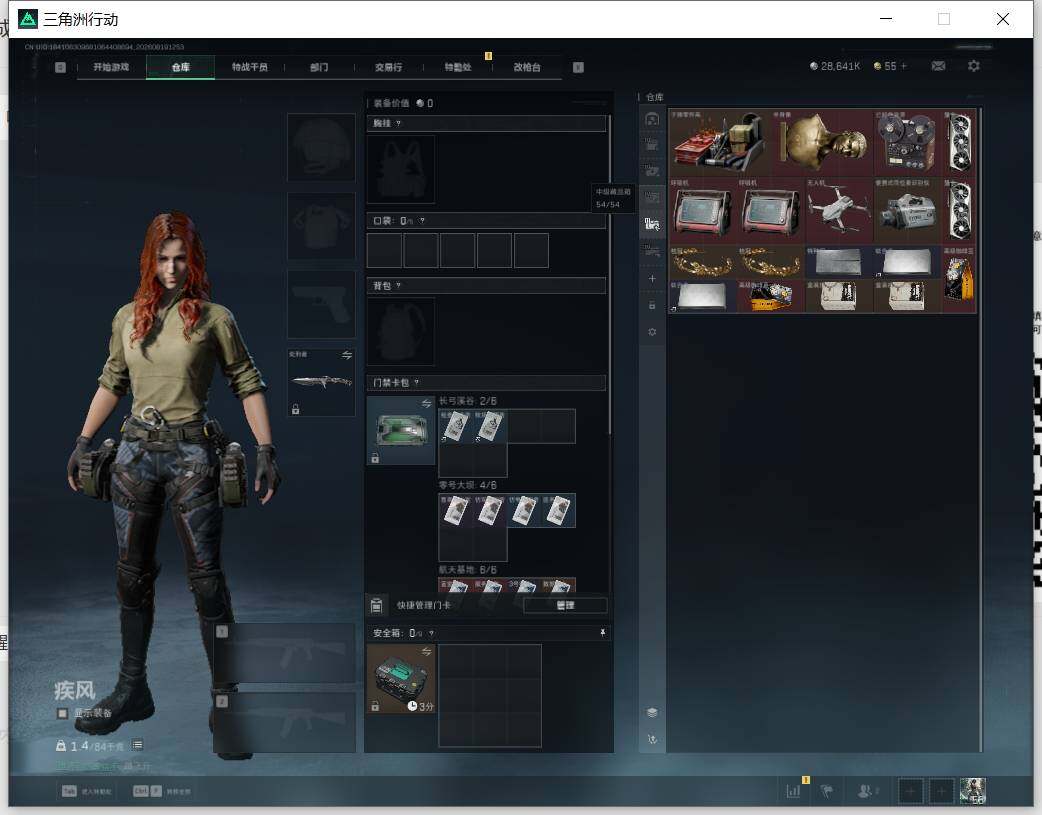Open the statistics chart icon
This screenshot has height=815, width=1042.
793,791
